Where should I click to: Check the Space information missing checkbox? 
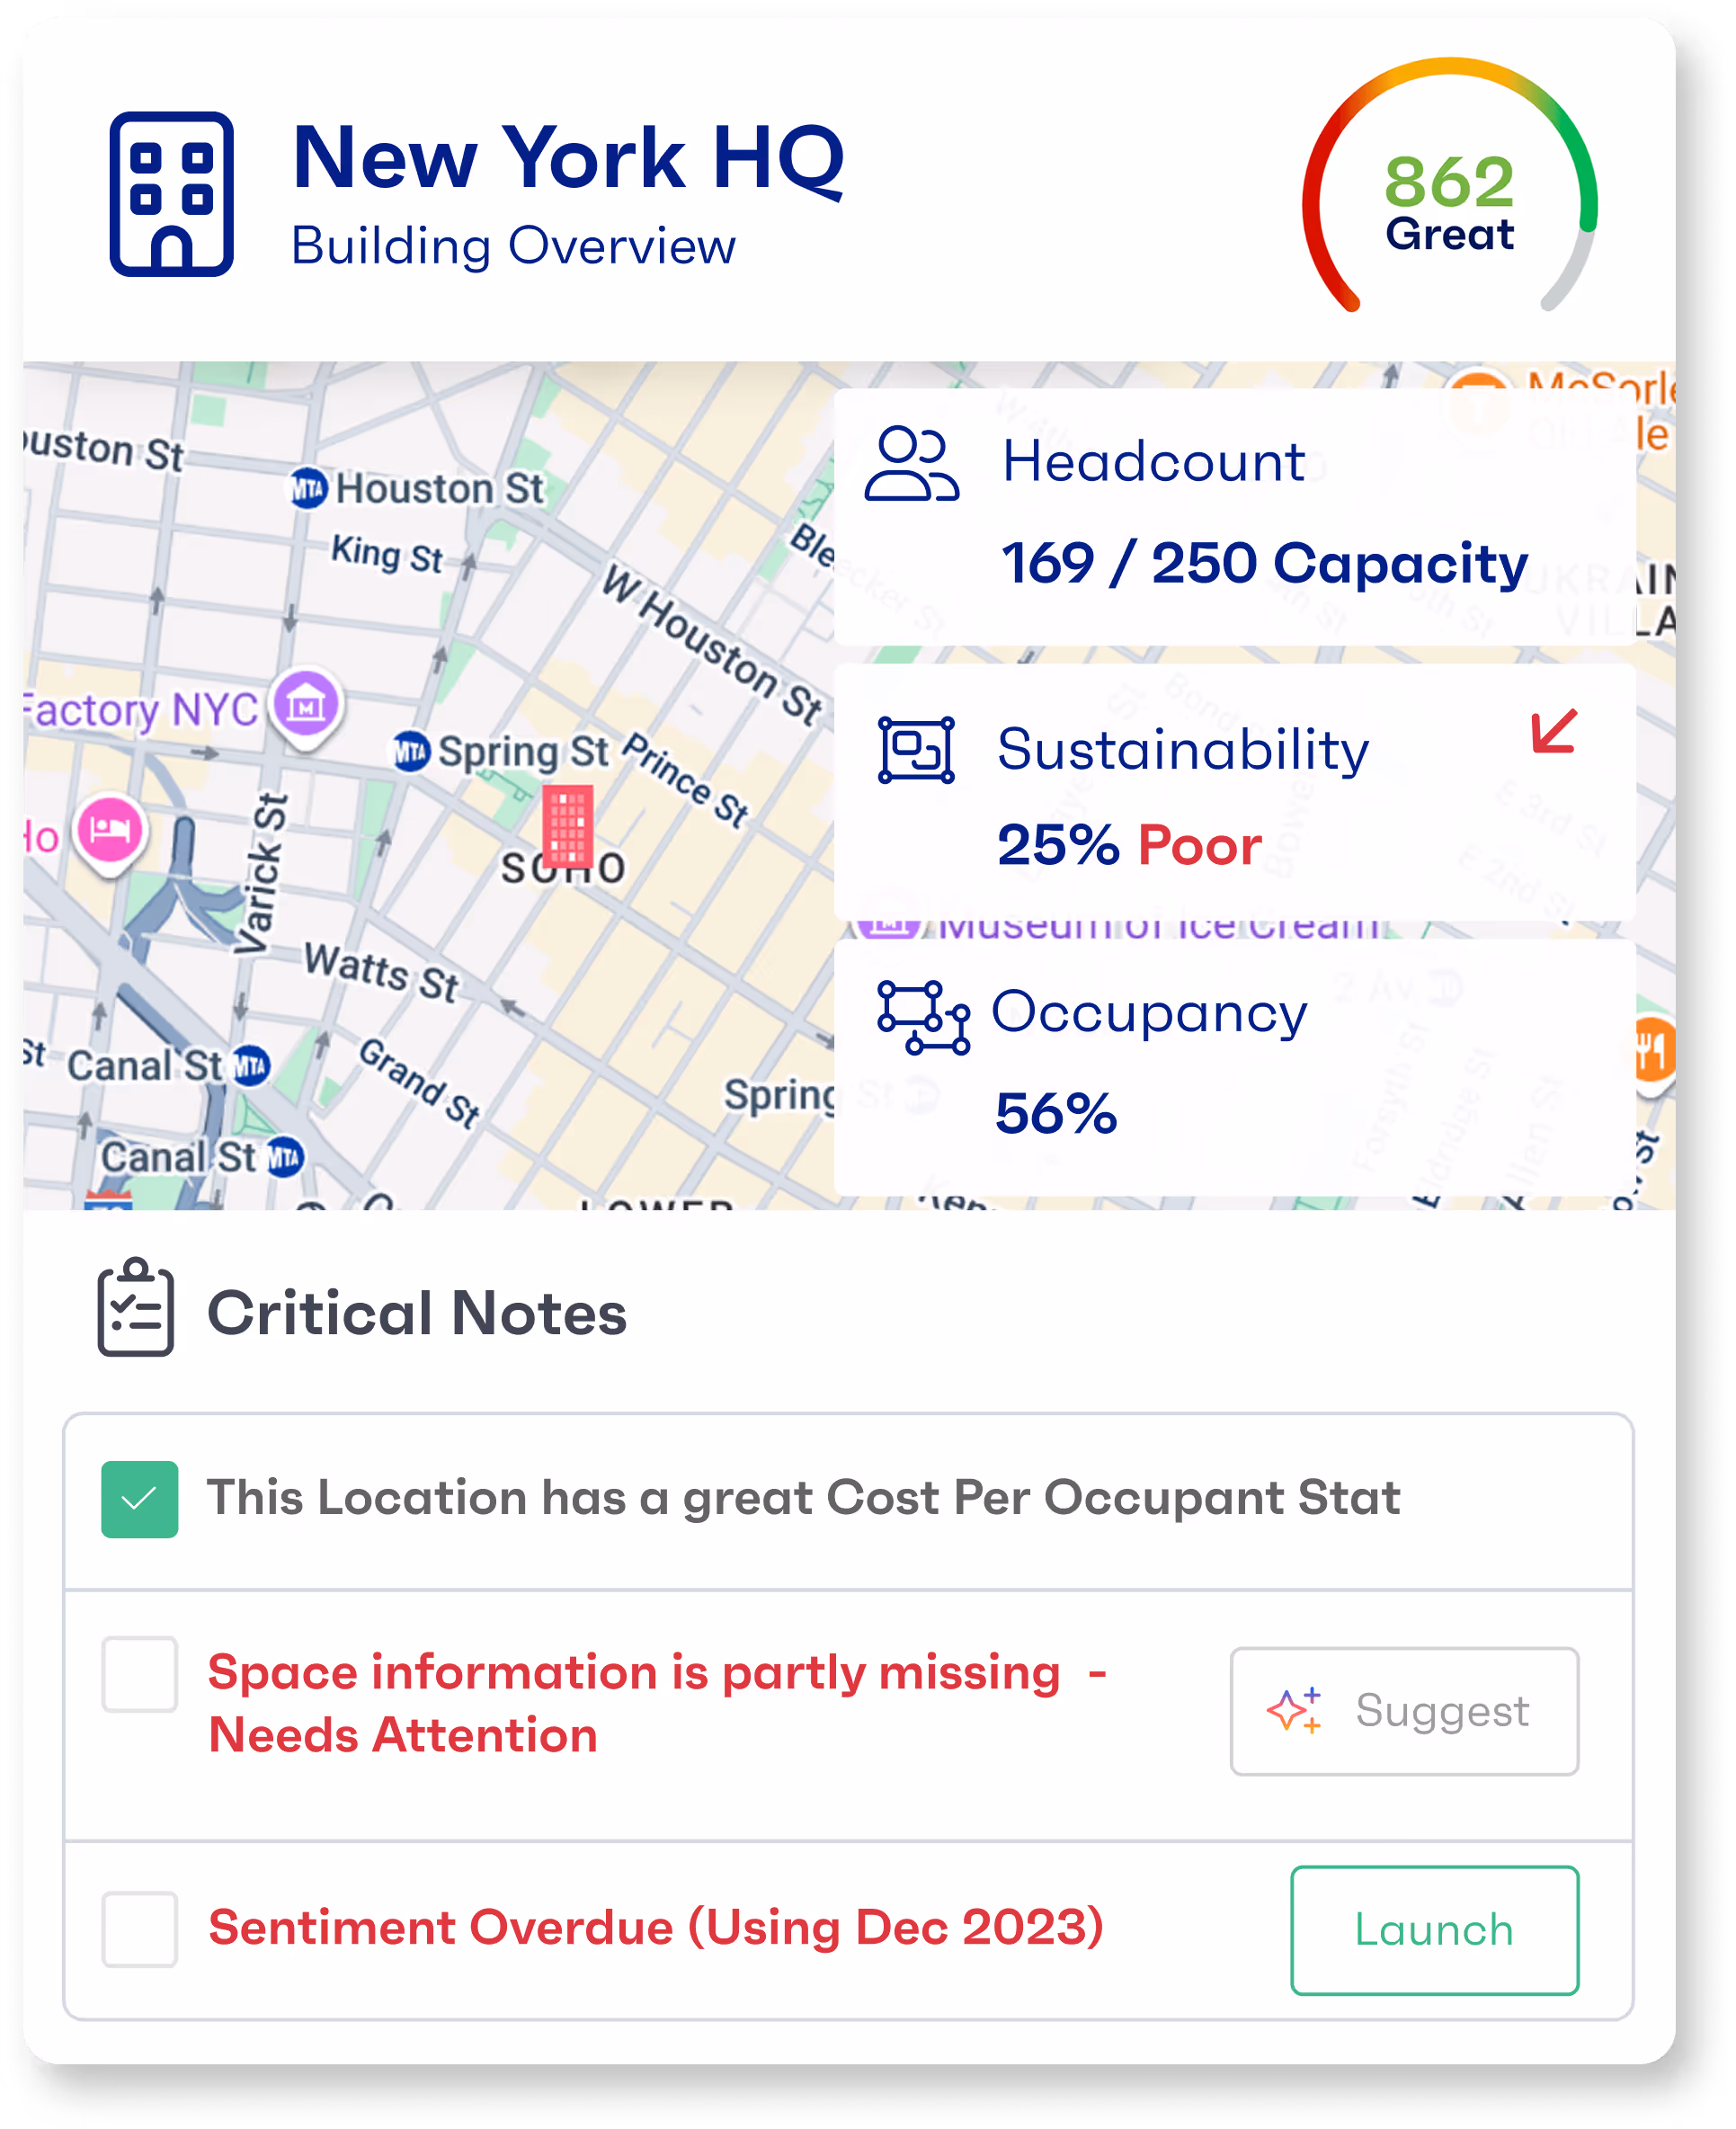coord(140,1674)
